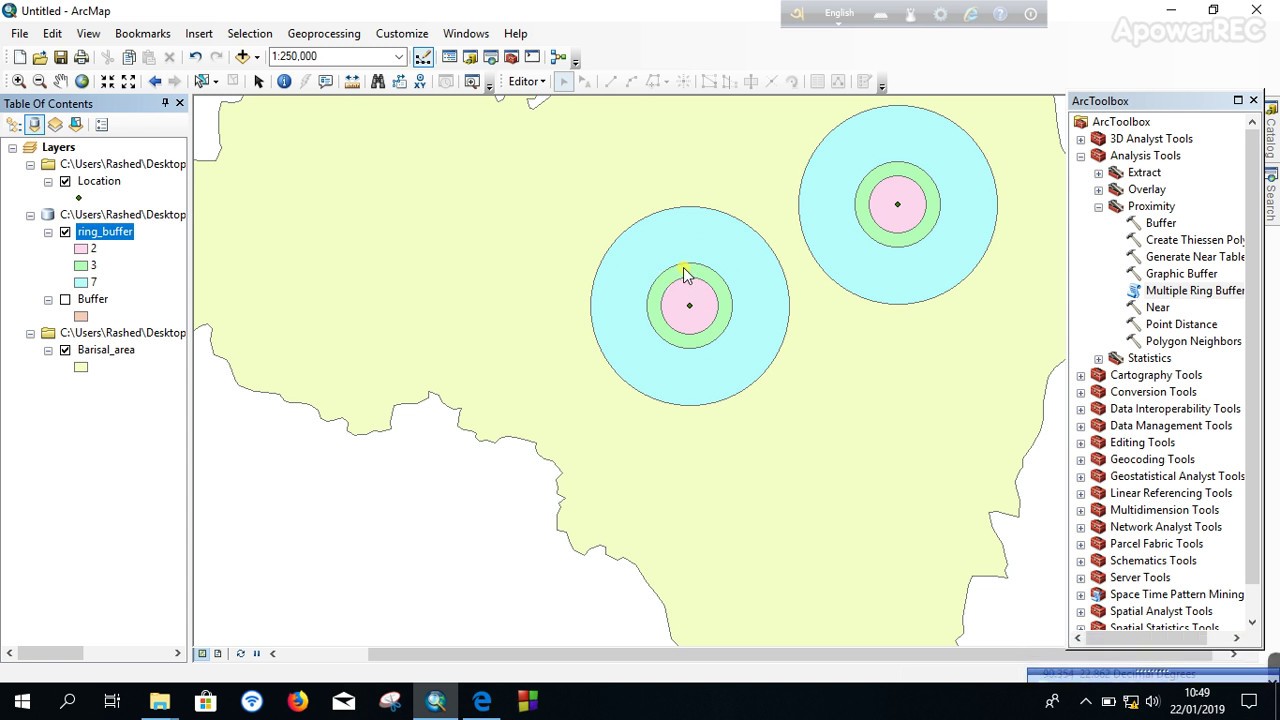Select the Identify tool
Viewport: 1280px width, 720px height.
284,82
